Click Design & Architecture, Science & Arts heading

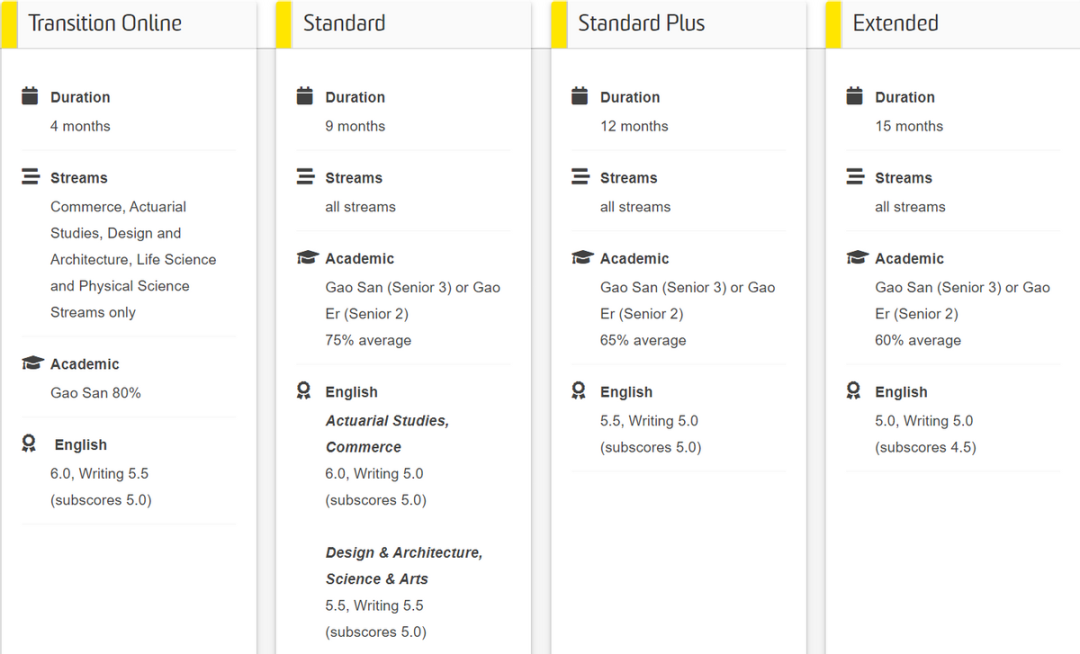click(404, 566)
